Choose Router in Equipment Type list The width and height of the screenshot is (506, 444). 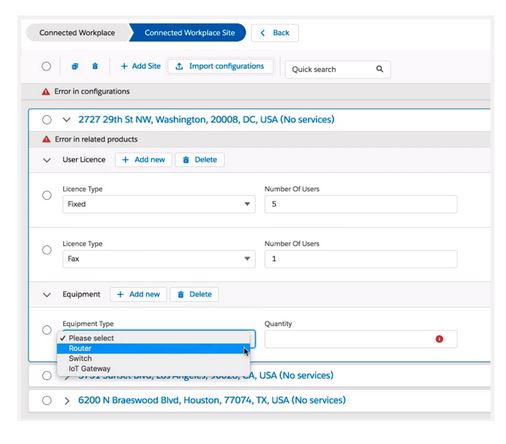tap(153, 348)
